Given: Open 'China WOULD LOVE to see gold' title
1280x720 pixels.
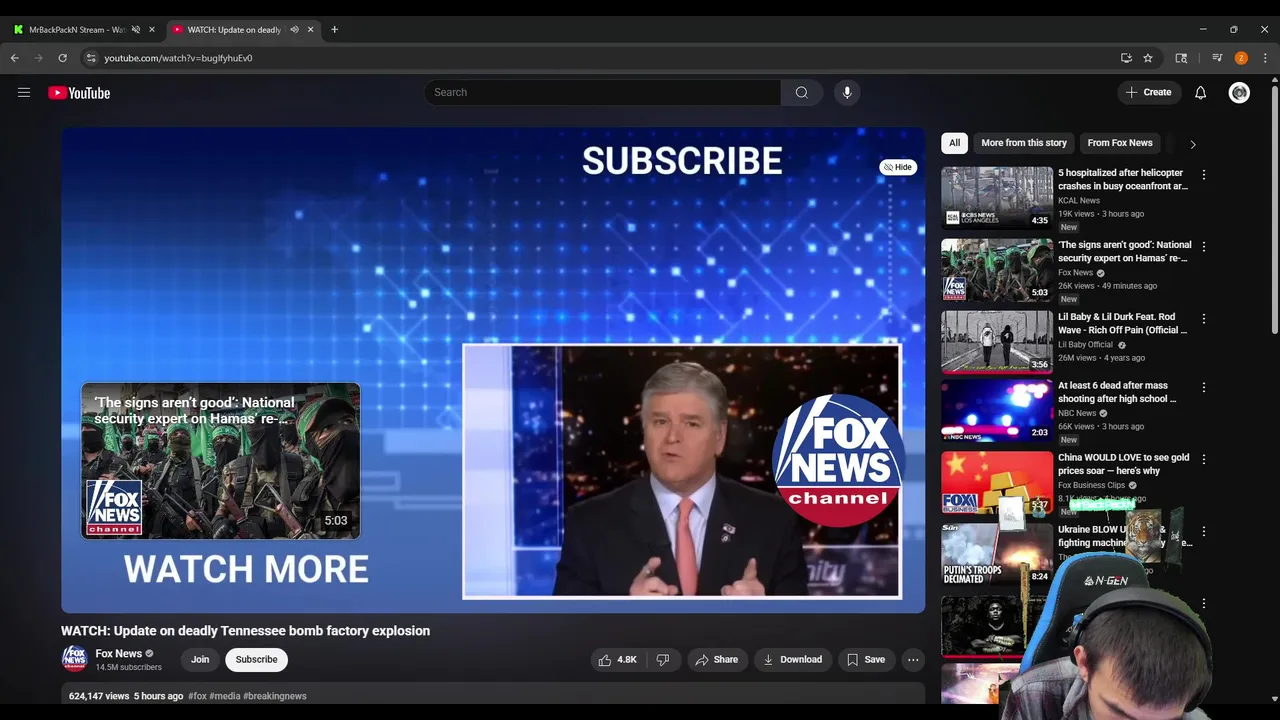Looking at the screenshot, I should coord(1124,464).
